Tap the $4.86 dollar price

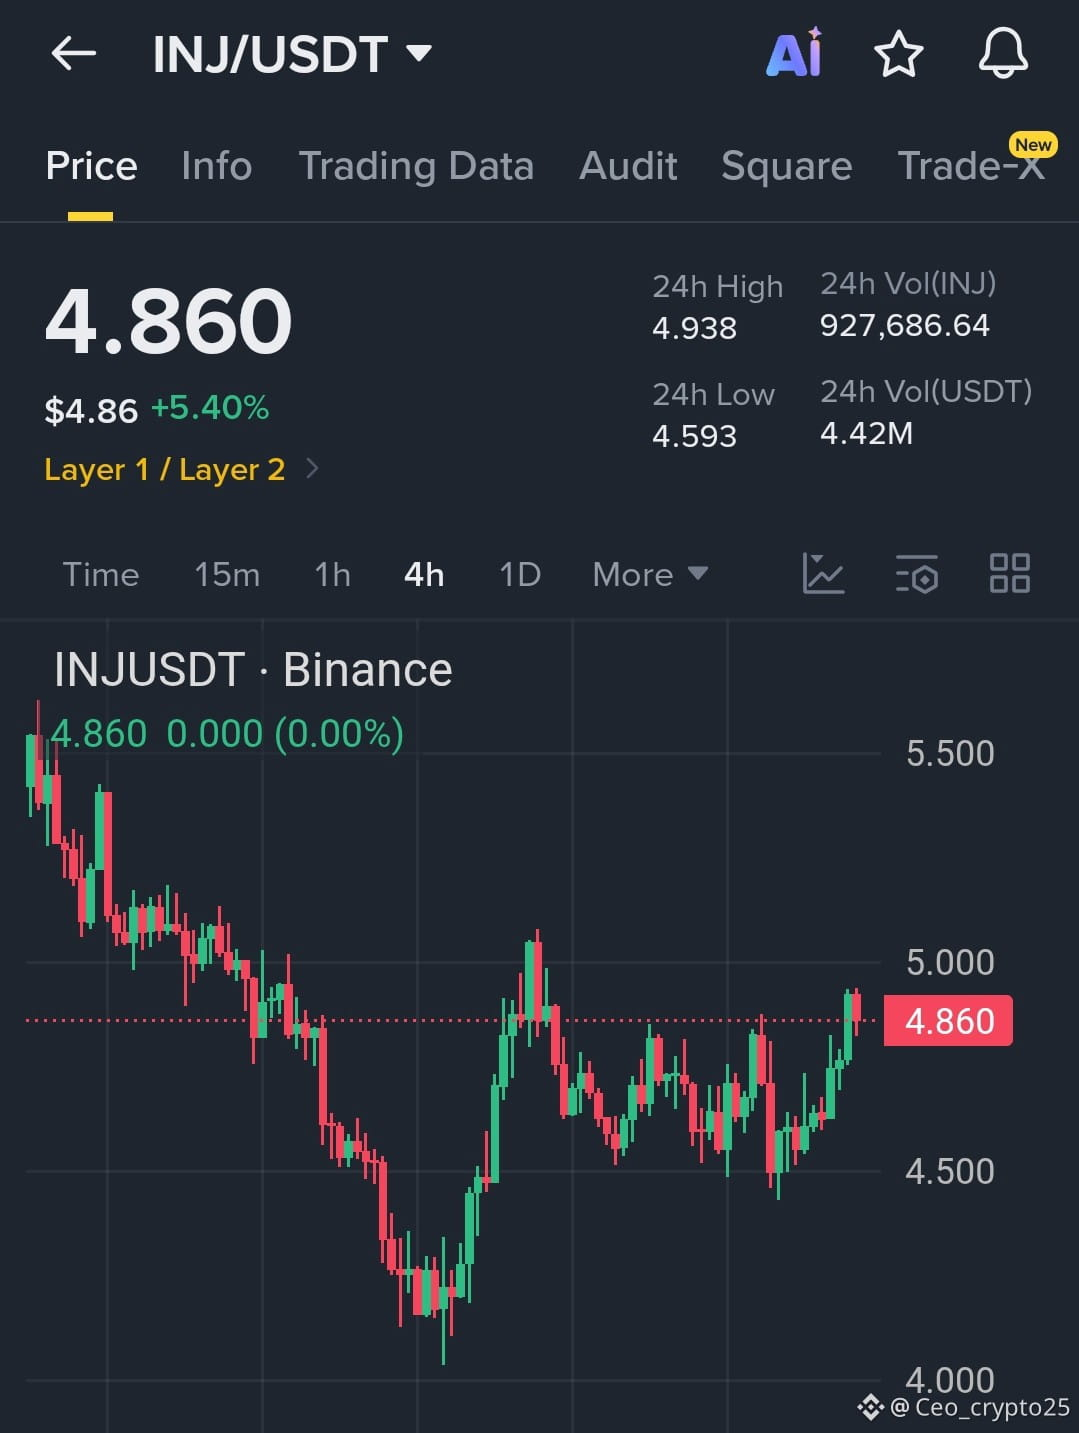click(91, 410)
